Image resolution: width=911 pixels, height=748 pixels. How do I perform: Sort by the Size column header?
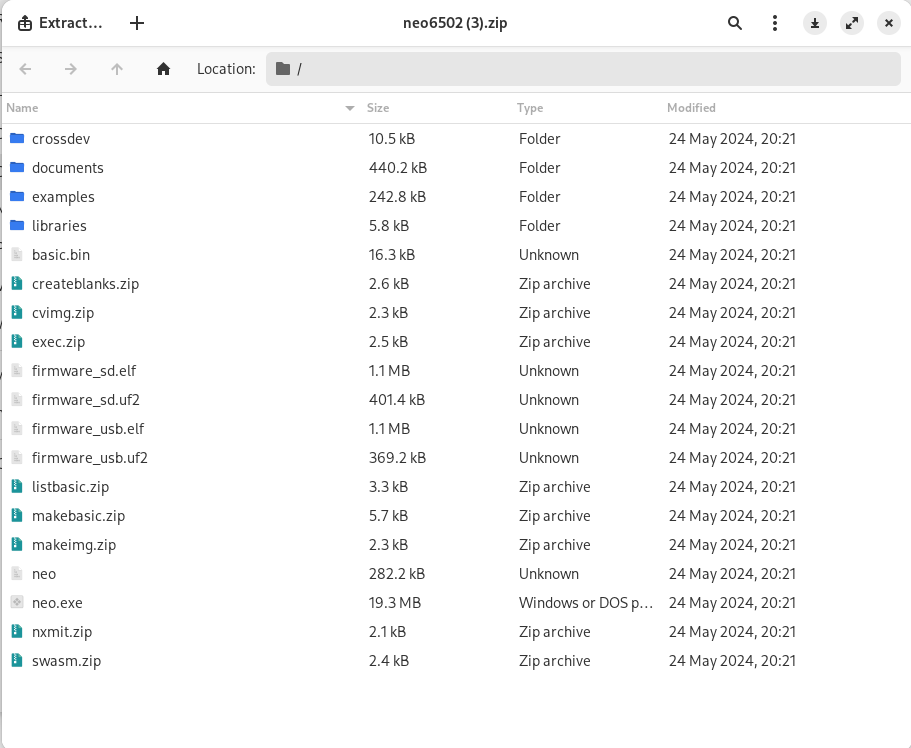[x=378, y=108]
